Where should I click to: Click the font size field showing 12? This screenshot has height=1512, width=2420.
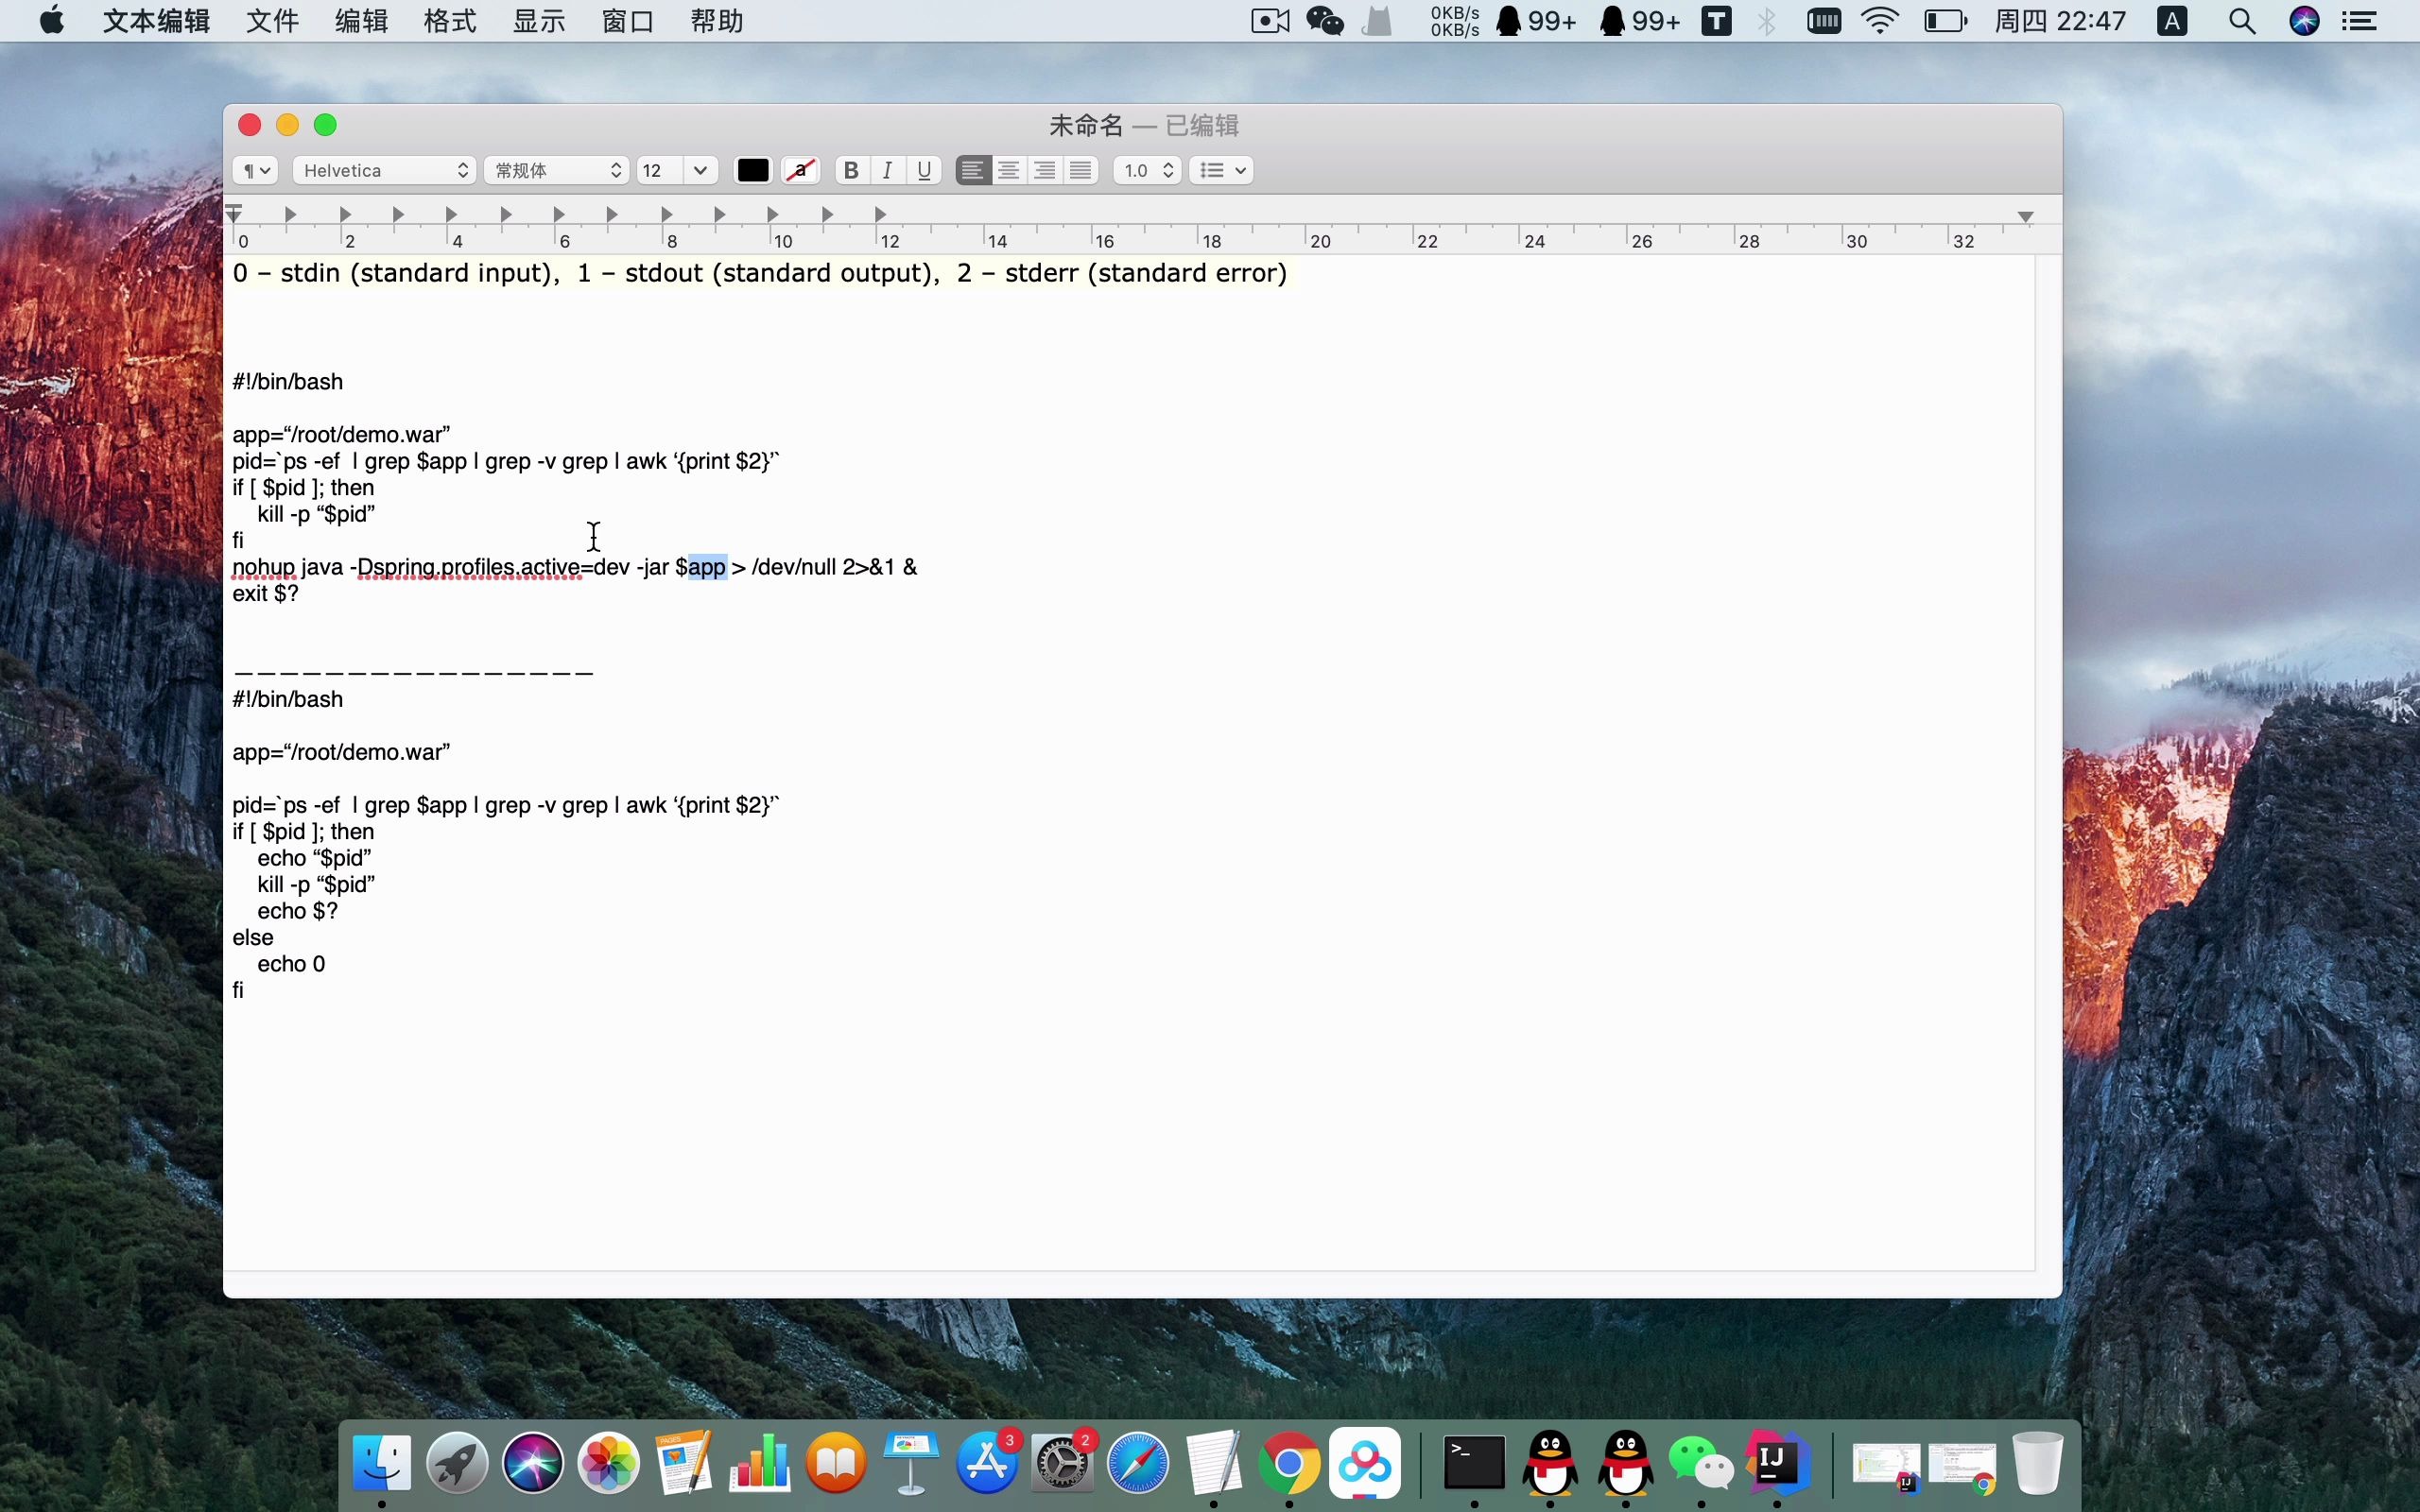(661, 170)
